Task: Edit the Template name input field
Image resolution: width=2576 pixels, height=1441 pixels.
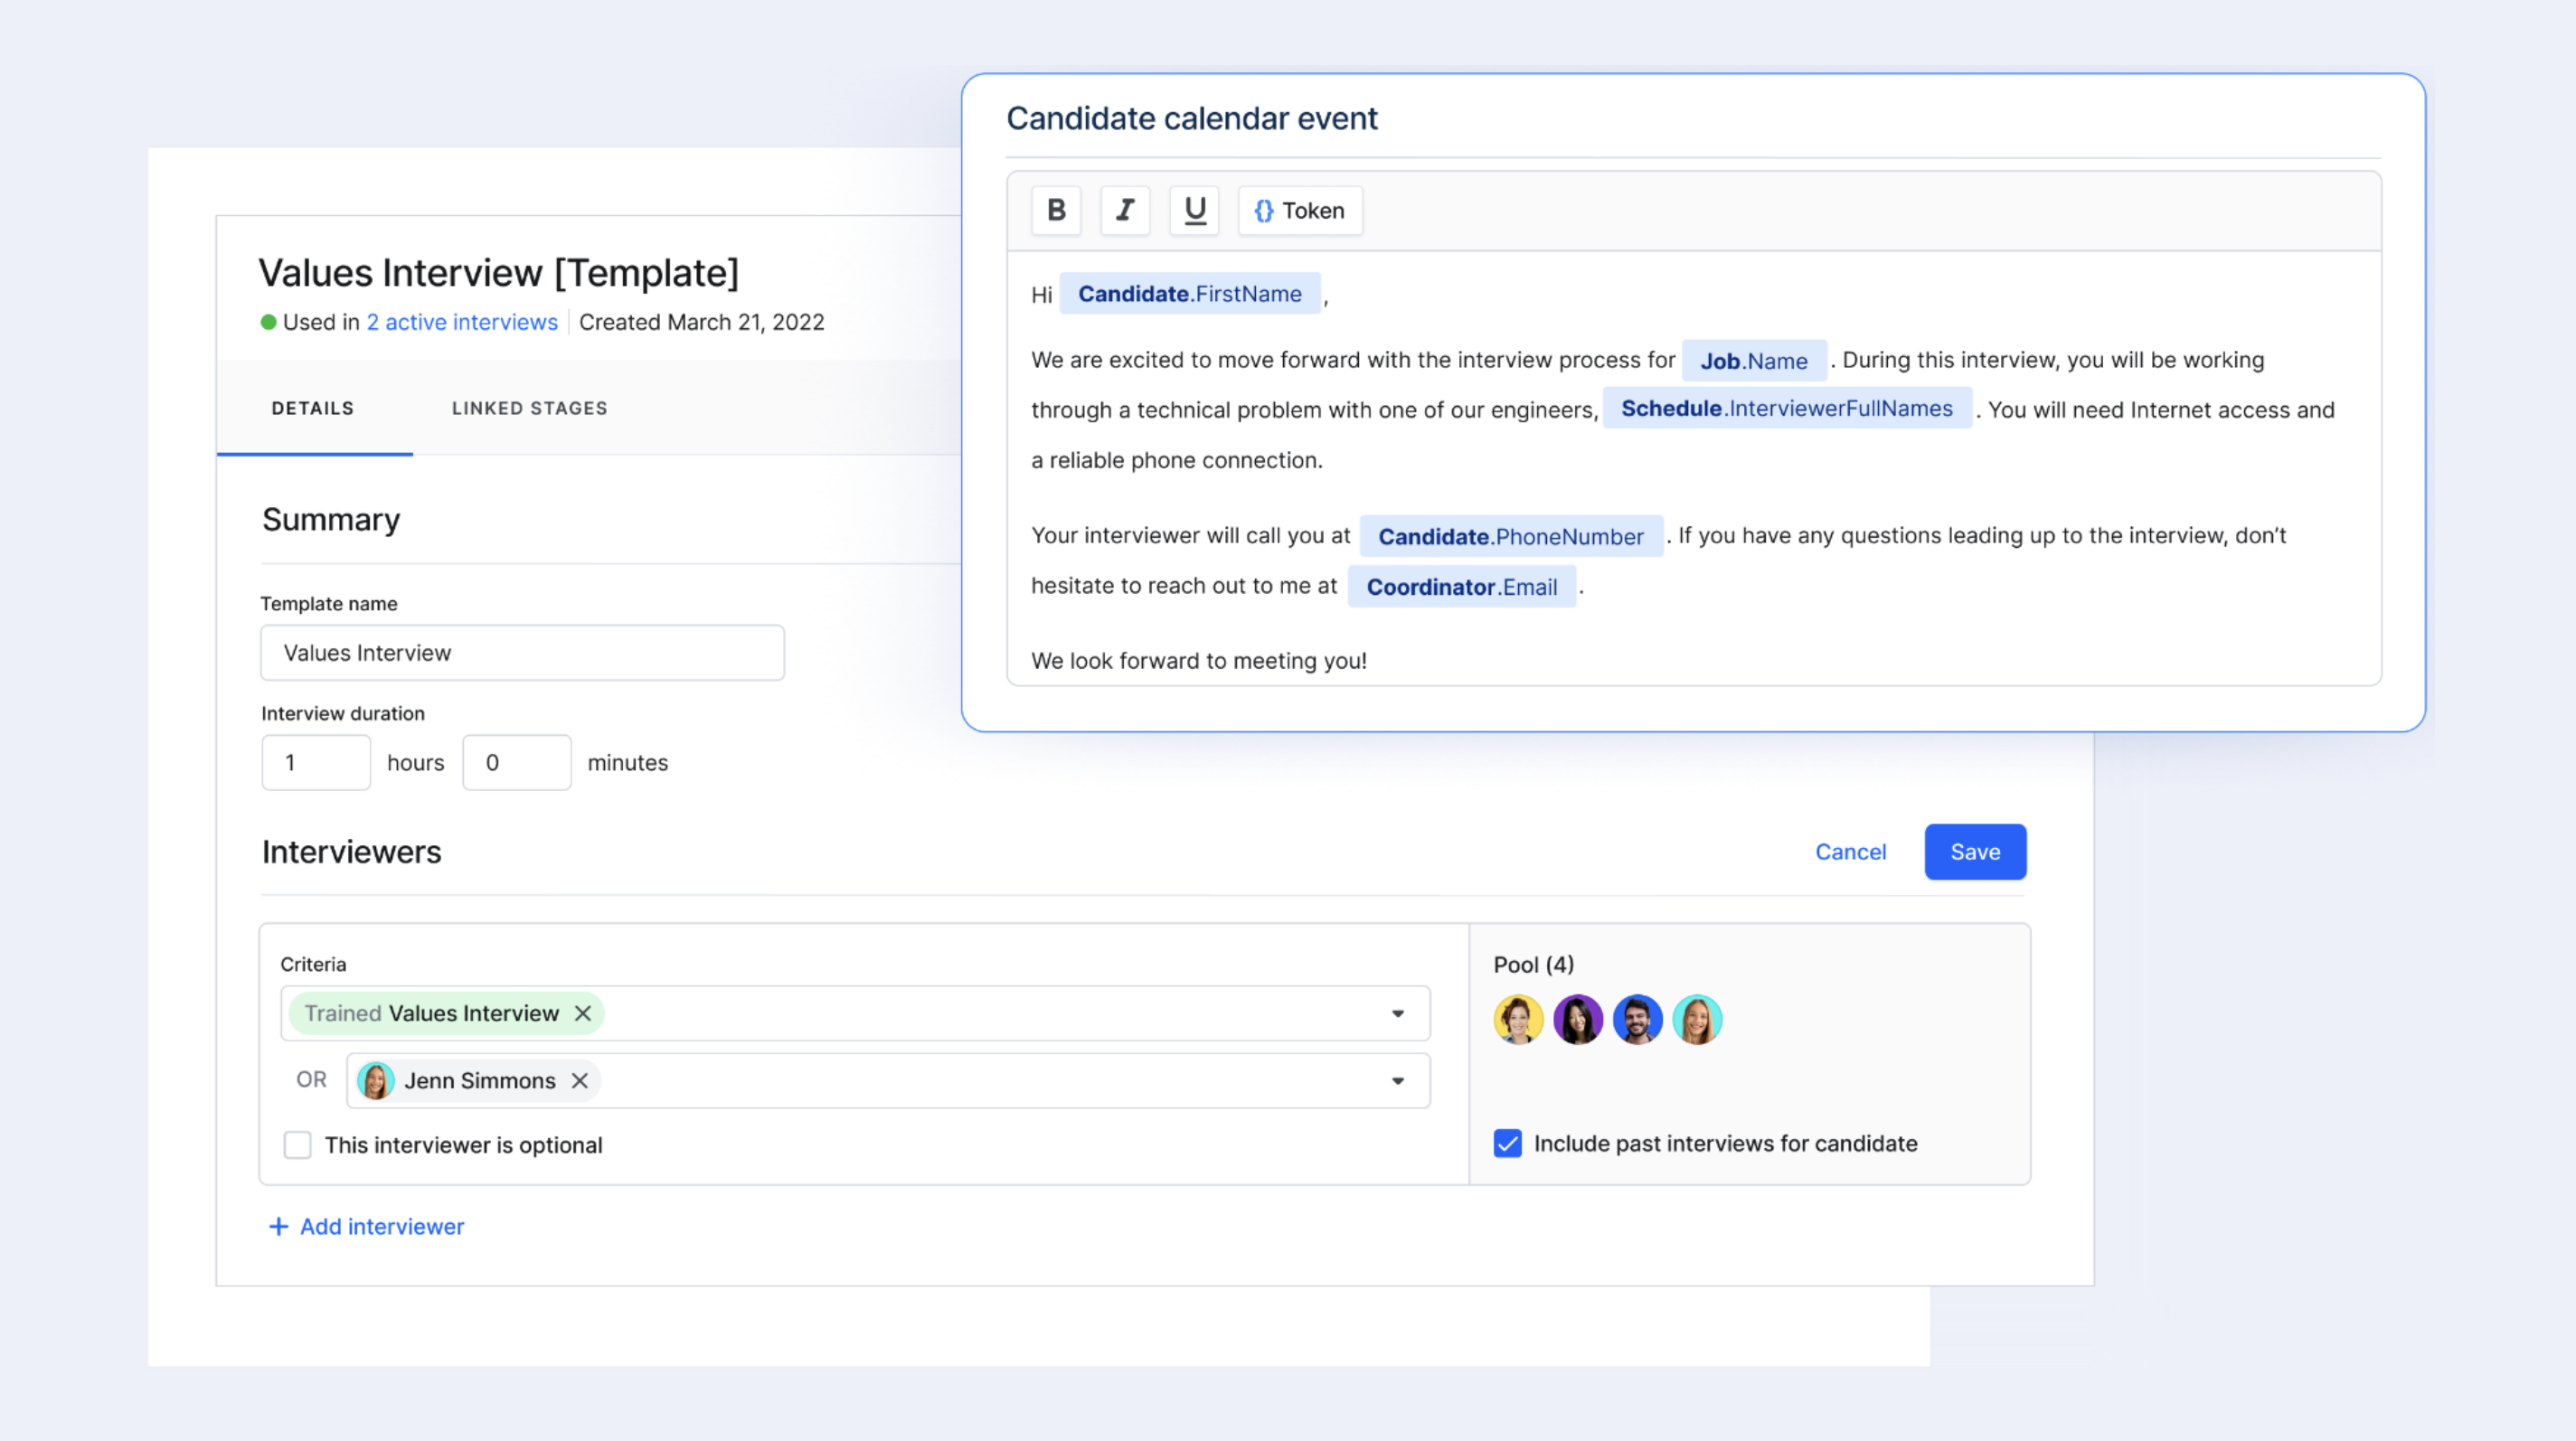Action: (x=522, y=653)
